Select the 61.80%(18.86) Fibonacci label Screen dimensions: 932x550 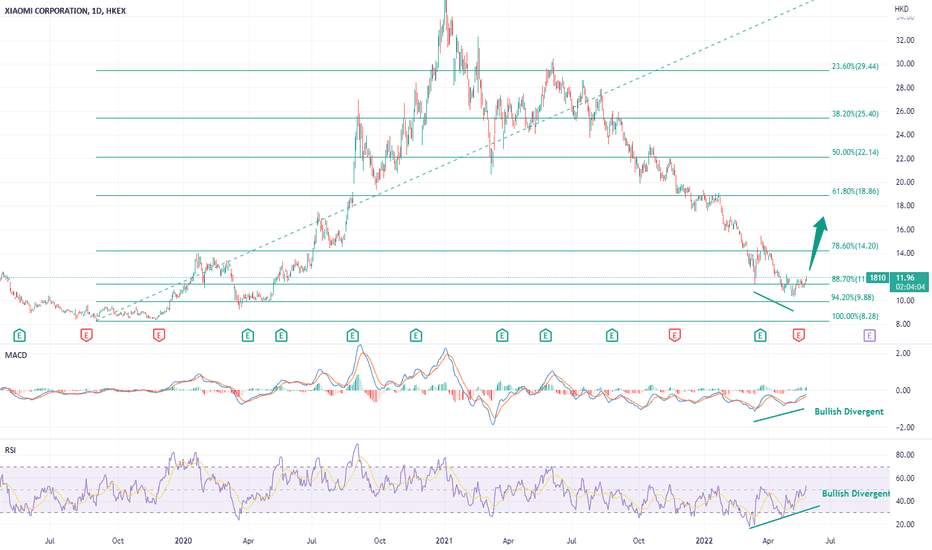tap(855, 191)
